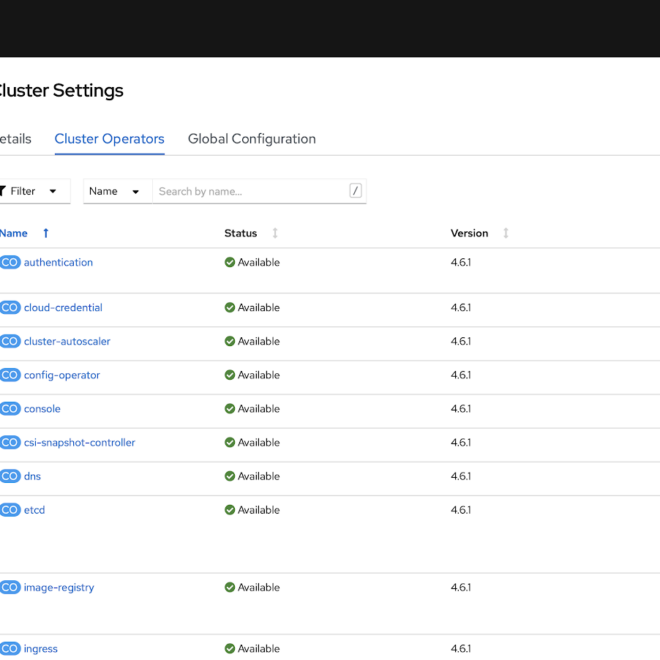Click the CO badge beside ingress

10,649
